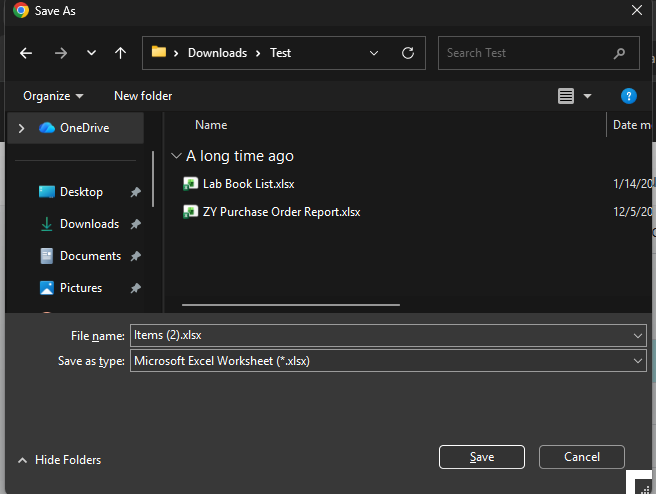Refresh the Test folder view
Image resolution: width=656 pixels, height=494 pixels.
(407, 53)
